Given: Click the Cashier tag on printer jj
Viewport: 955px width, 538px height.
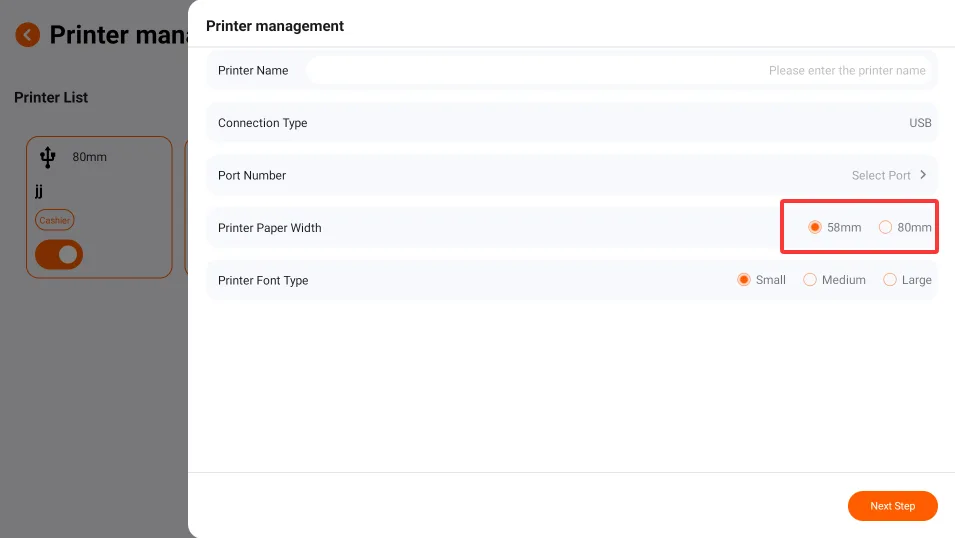Looking at the screenshot, I should pos(55,220).
